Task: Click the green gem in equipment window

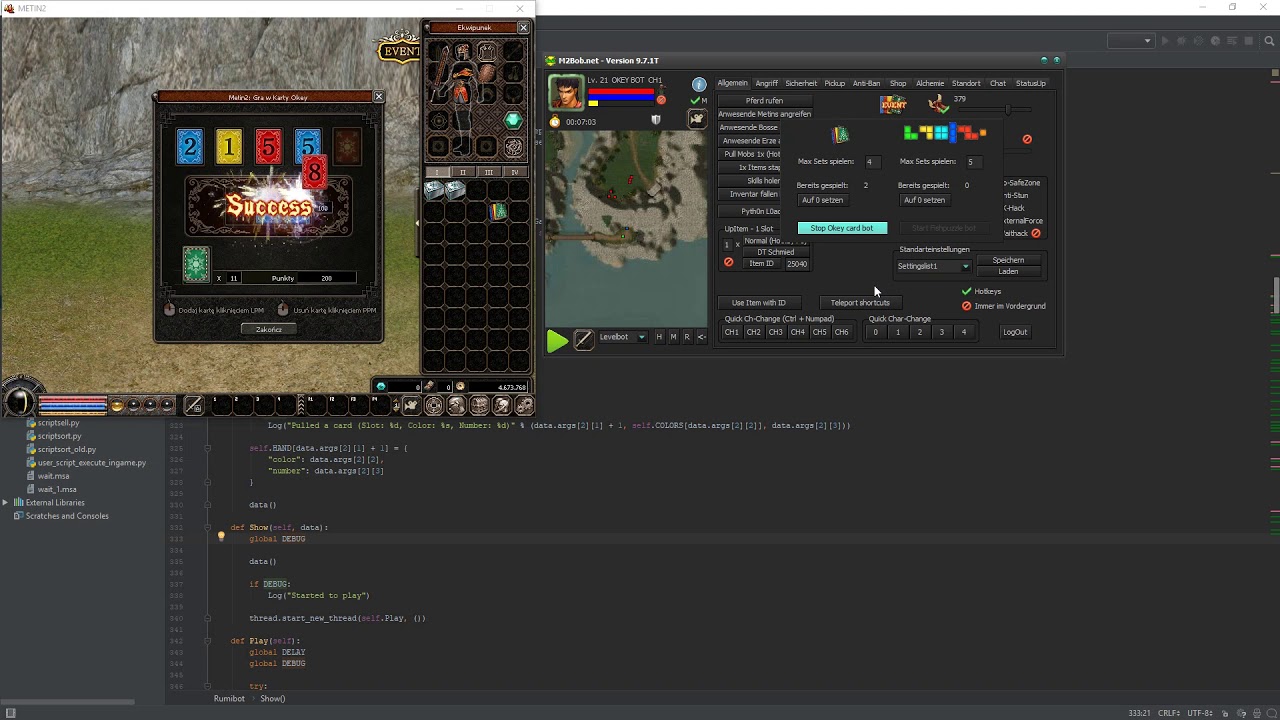Action: (x=513, y=121)
